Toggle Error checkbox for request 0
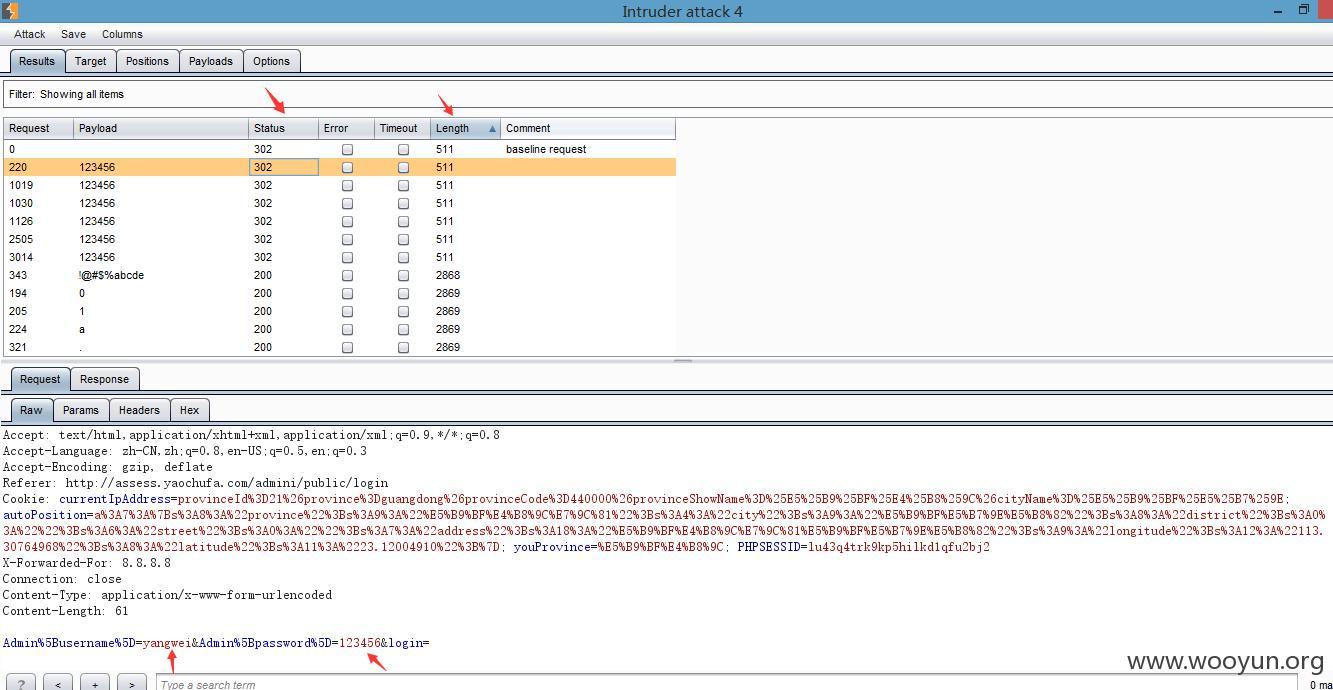 pos(347,149)
